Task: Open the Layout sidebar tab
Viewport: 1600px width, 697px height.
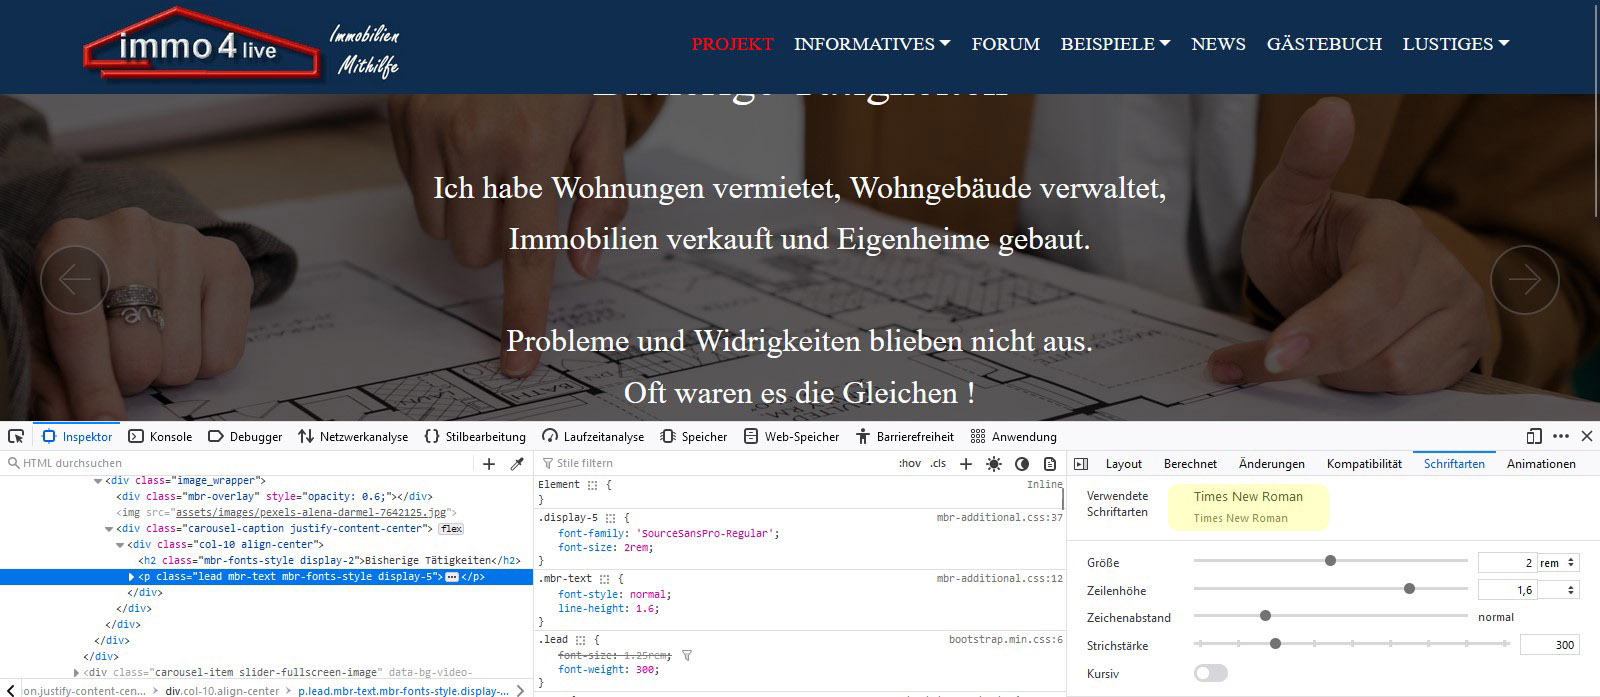Action: (1123, 464)
